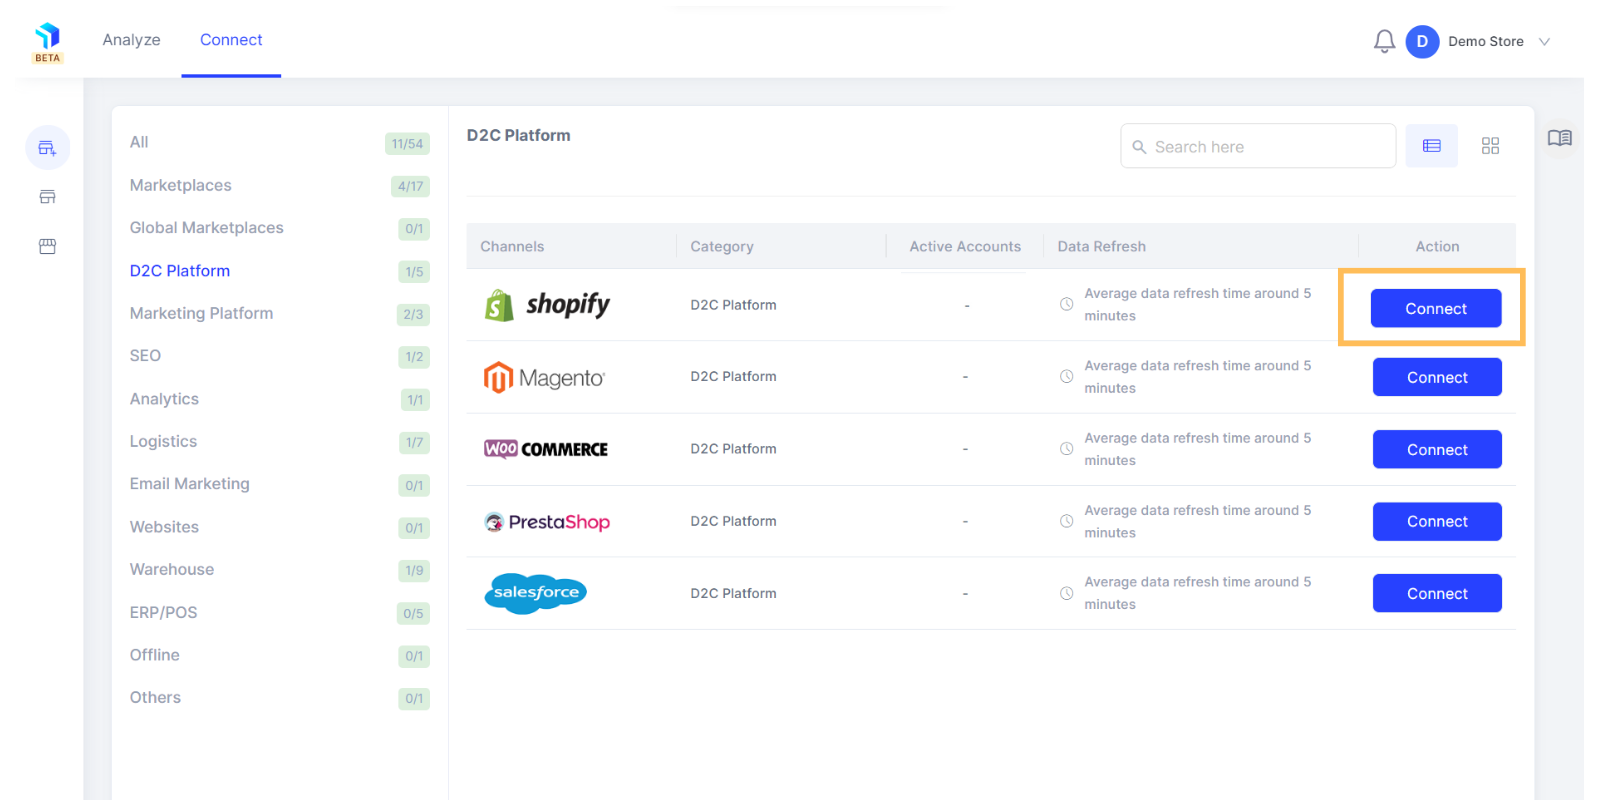Open the Analyze tab

131,40
